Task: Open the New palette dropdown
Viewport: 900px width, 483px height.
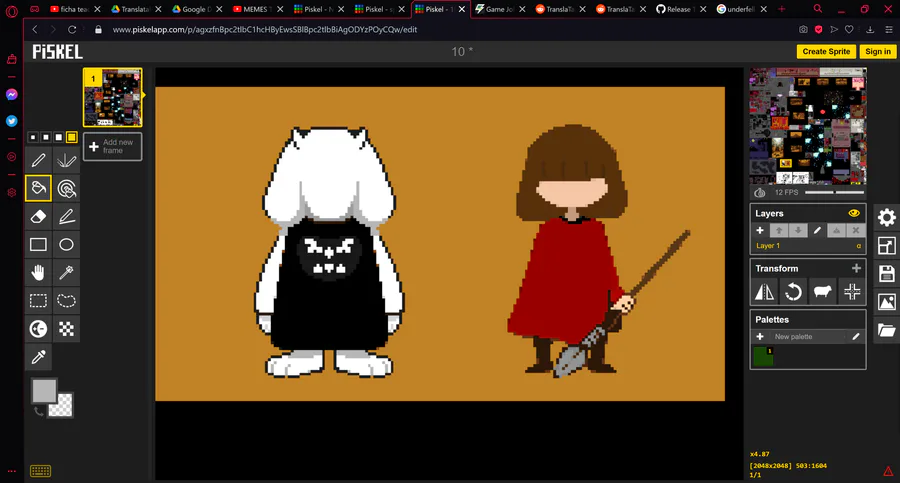Action: 808,337
